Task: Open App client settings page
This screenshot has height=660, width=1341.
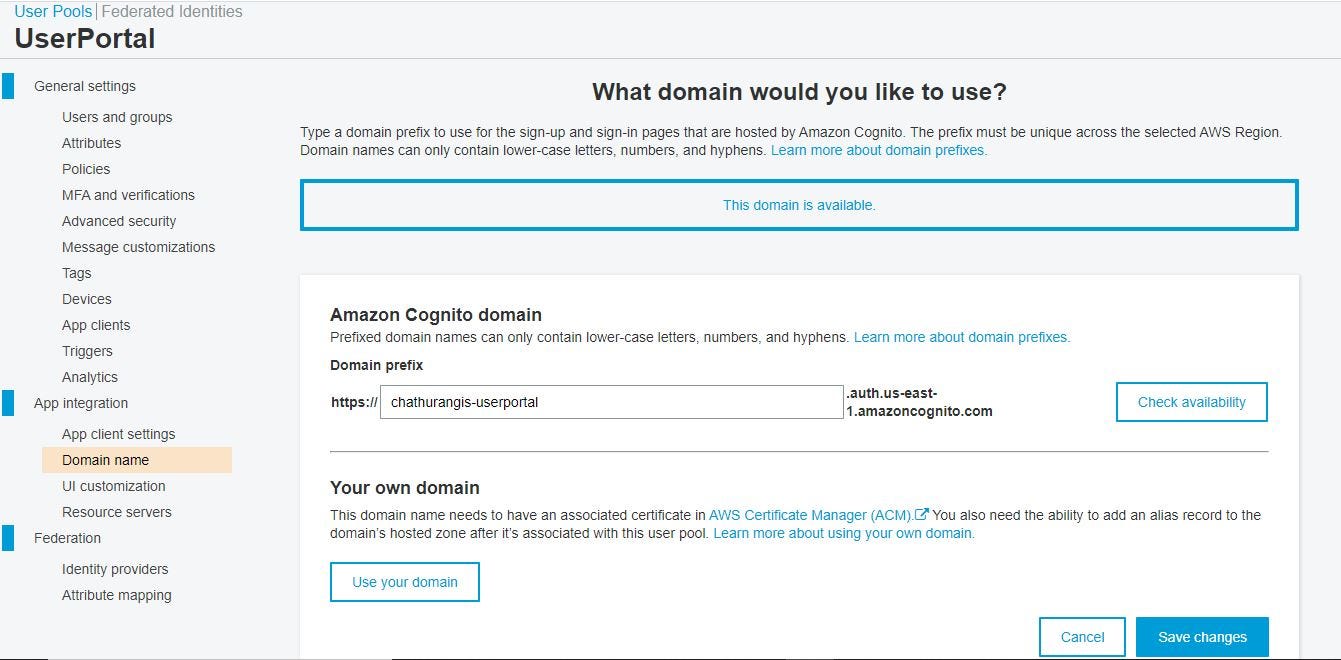Action: 118,434
